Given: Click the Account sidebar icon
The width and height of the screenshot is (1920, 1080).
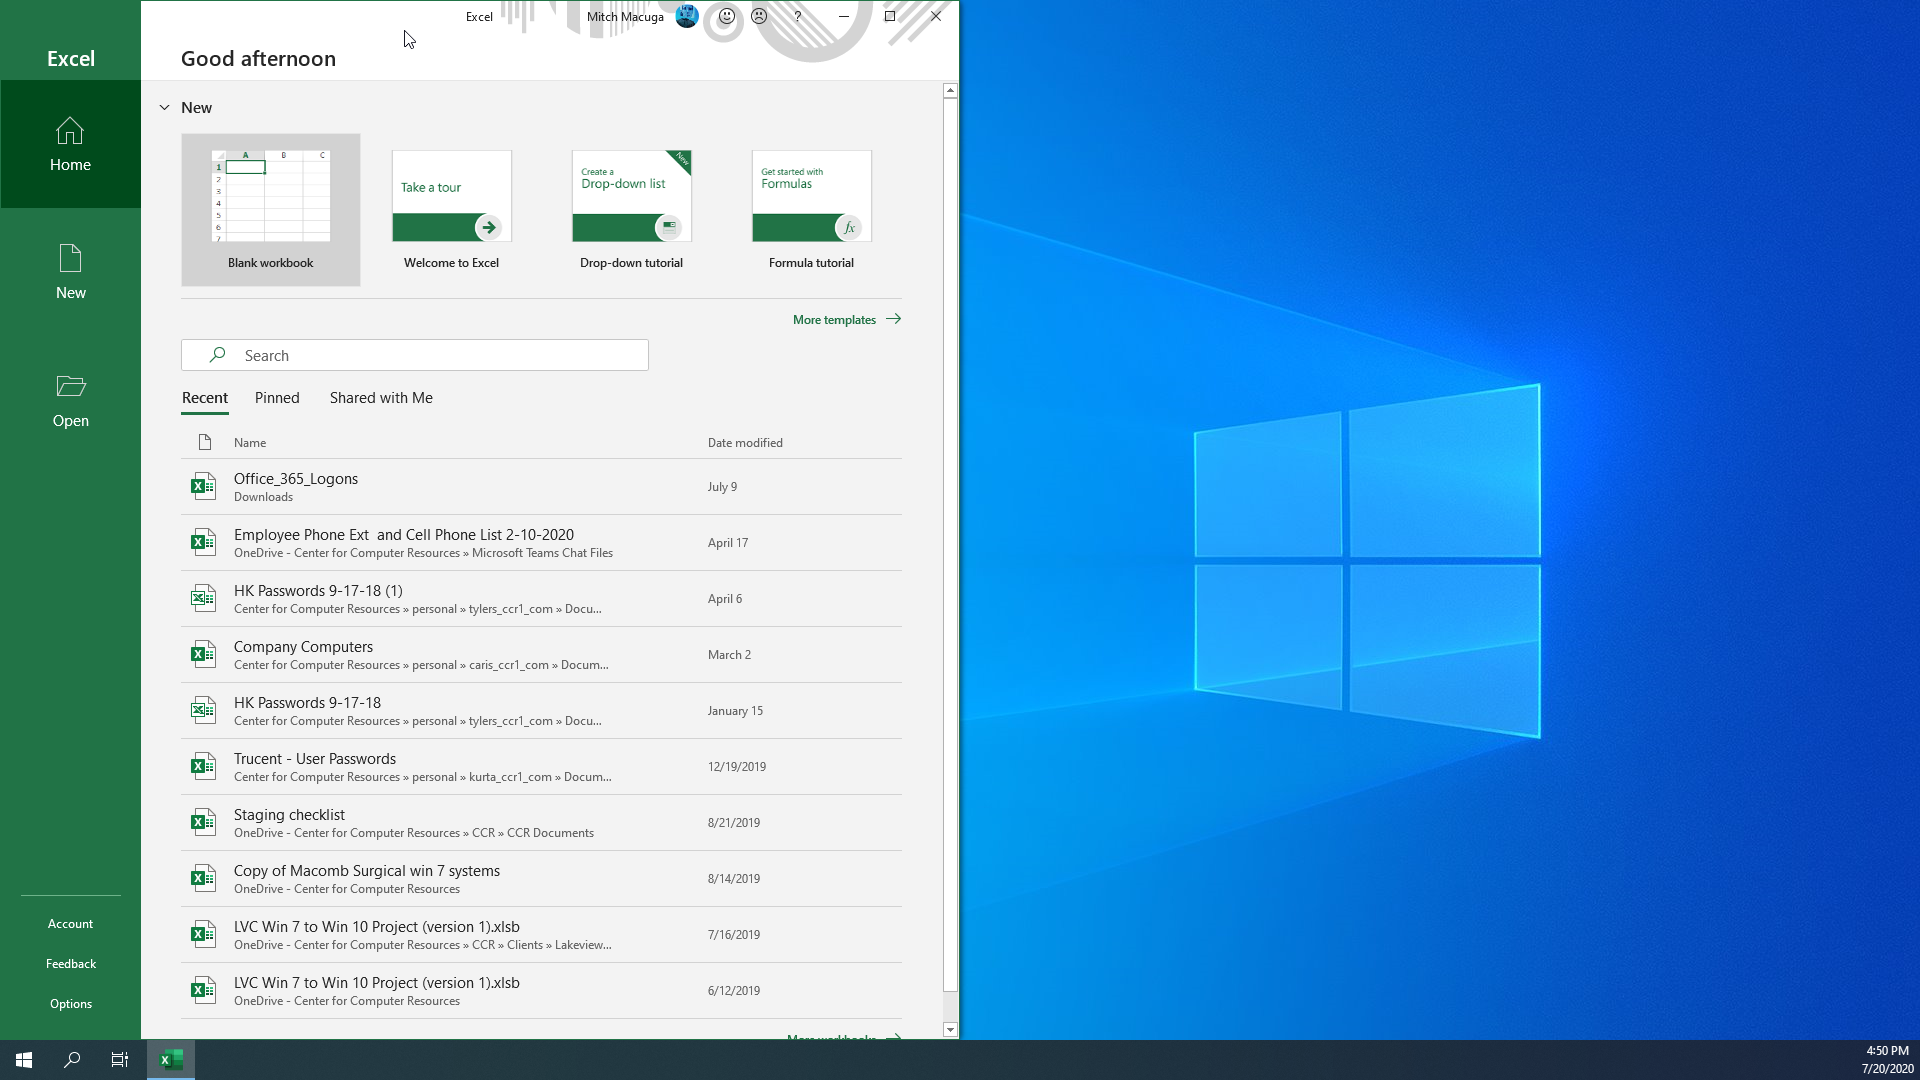Looking at the screenshot, I should (x=70, y=923).
